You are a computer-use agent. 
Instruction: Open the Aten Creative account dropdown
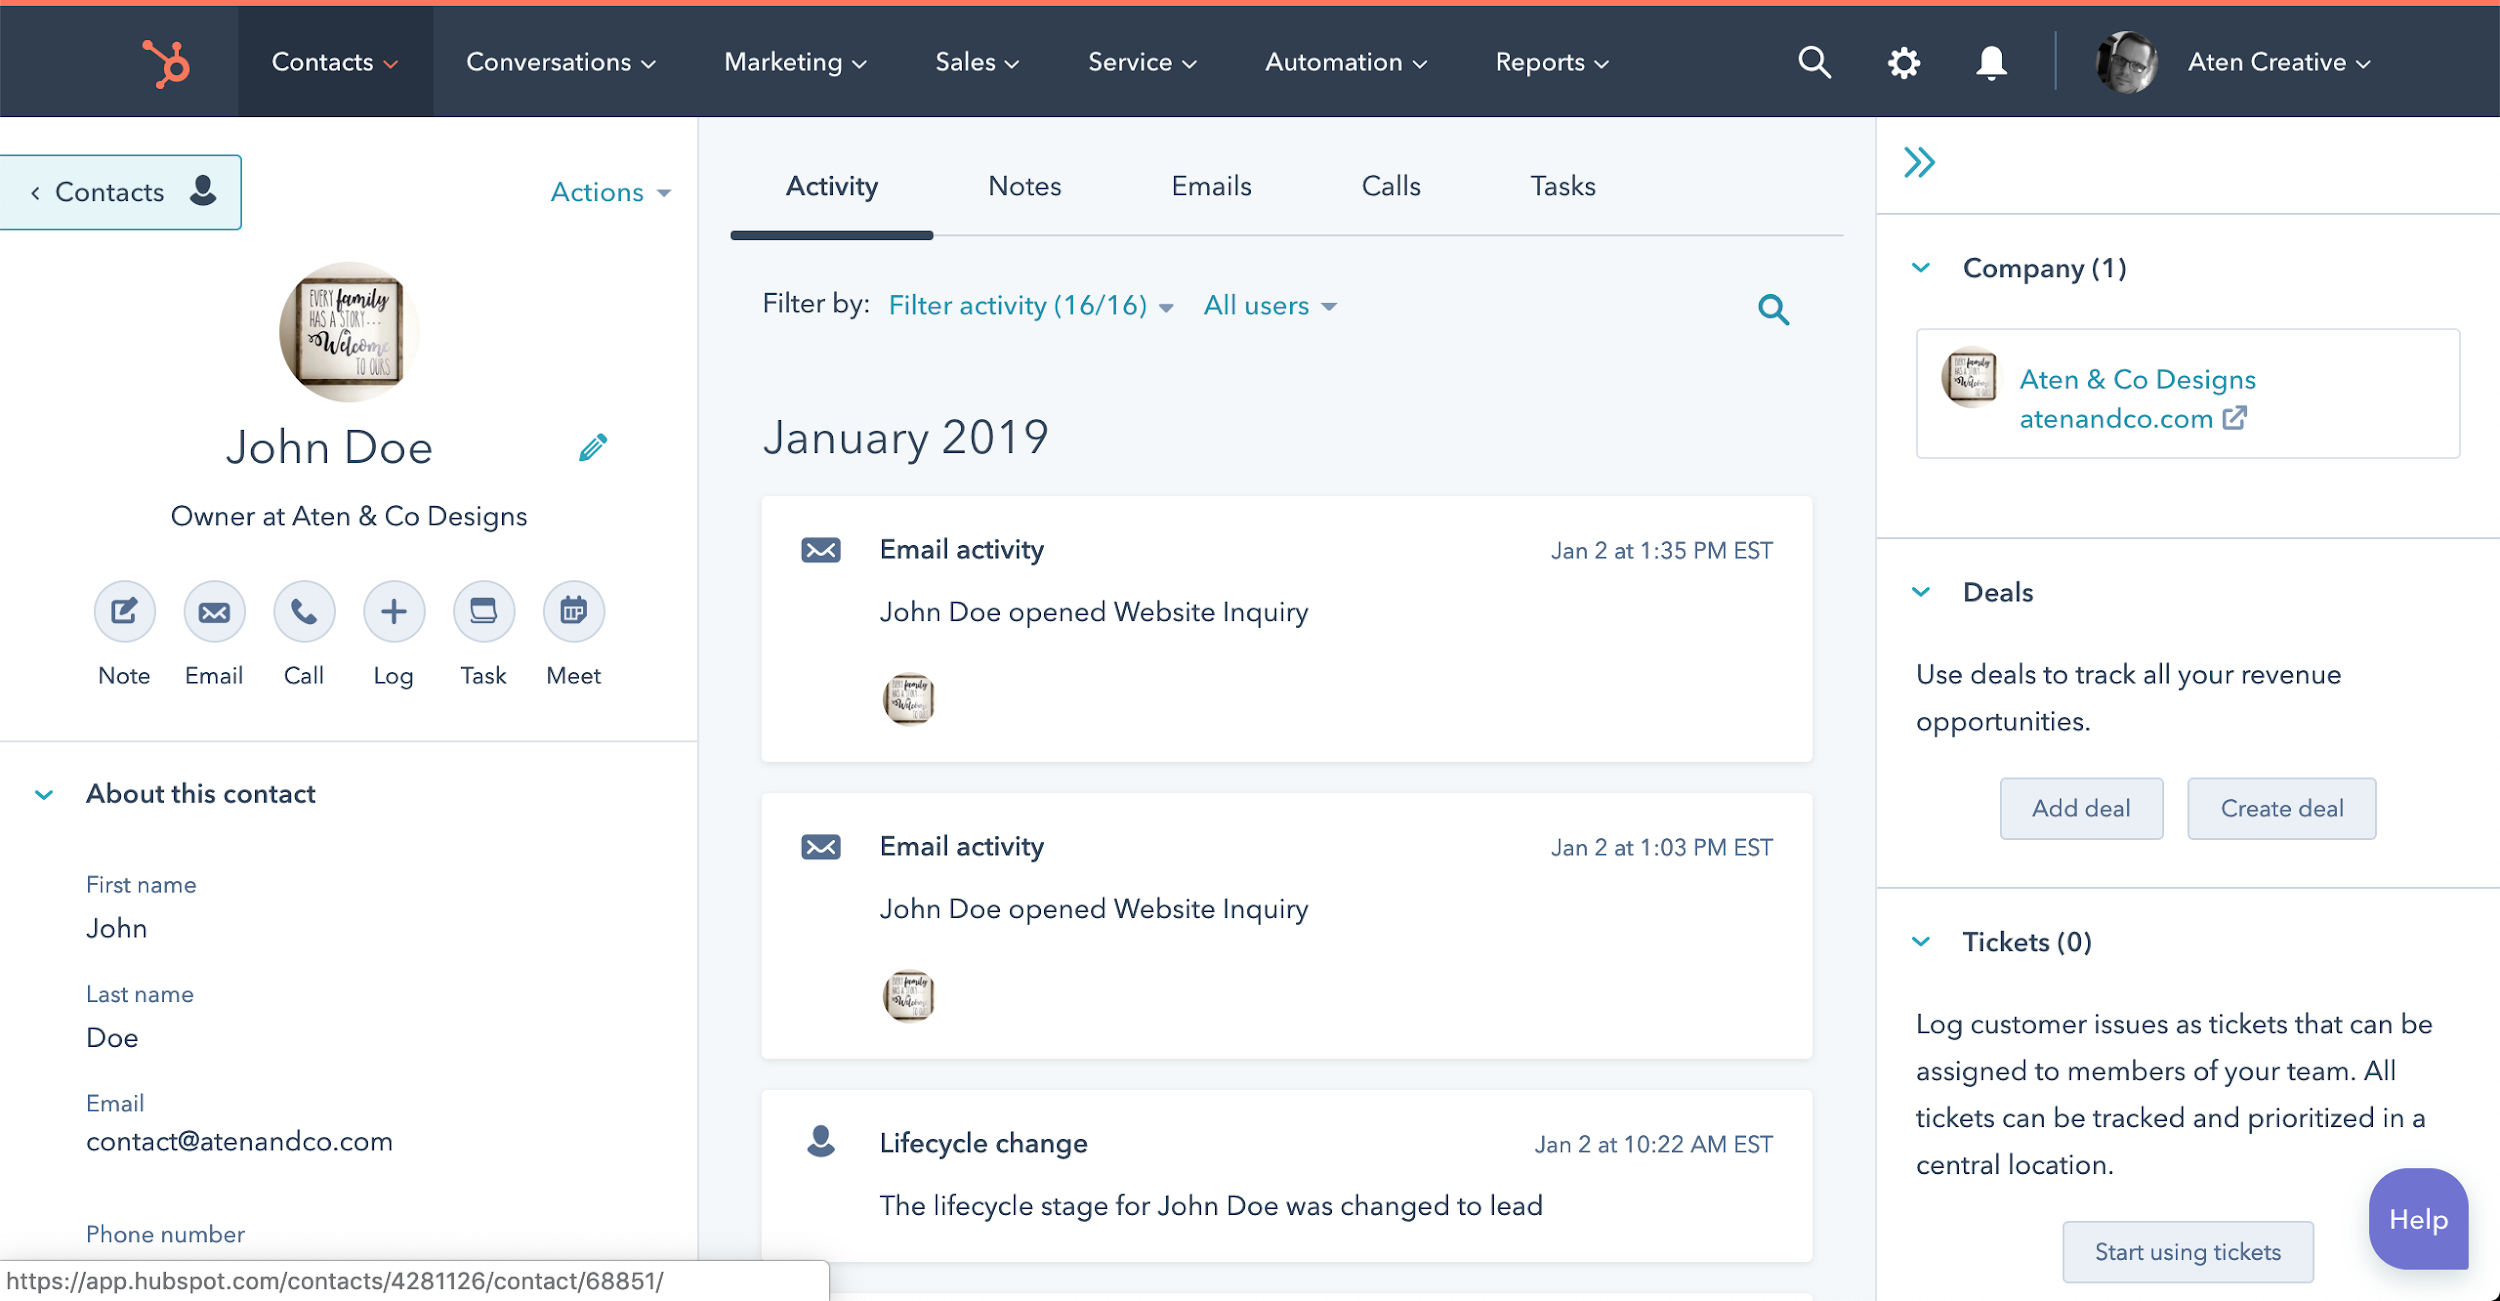pyautogui.click(x=2279, y=62)
